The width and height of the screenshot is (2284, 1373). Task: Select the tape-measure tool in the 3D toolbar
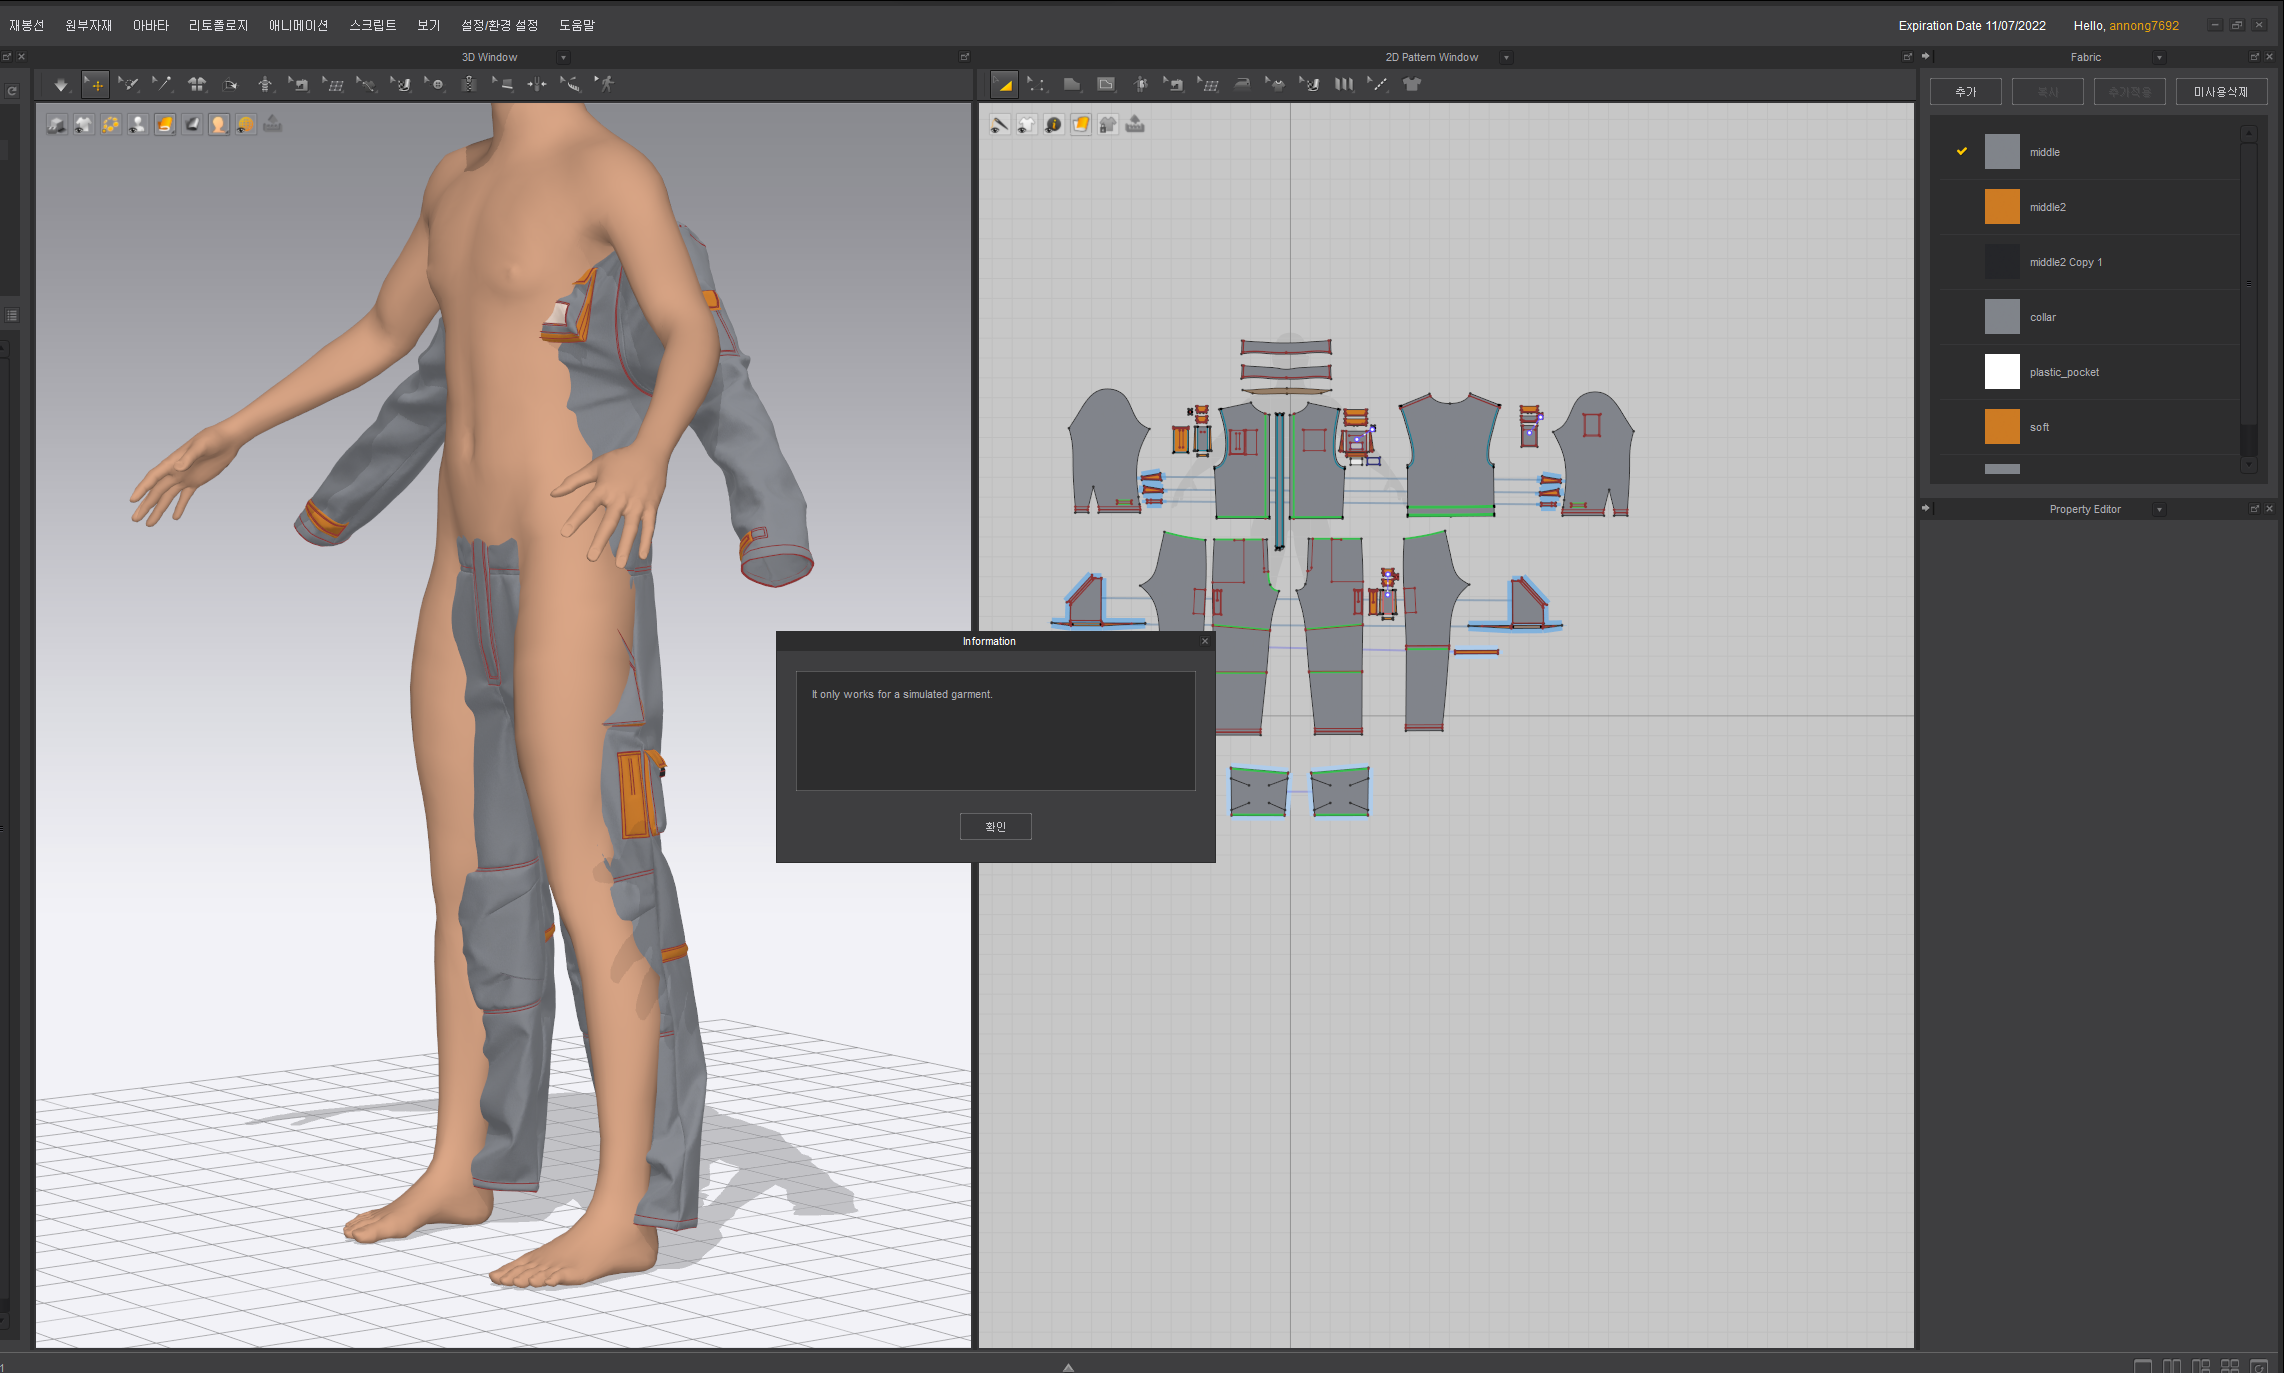(571, 85)
